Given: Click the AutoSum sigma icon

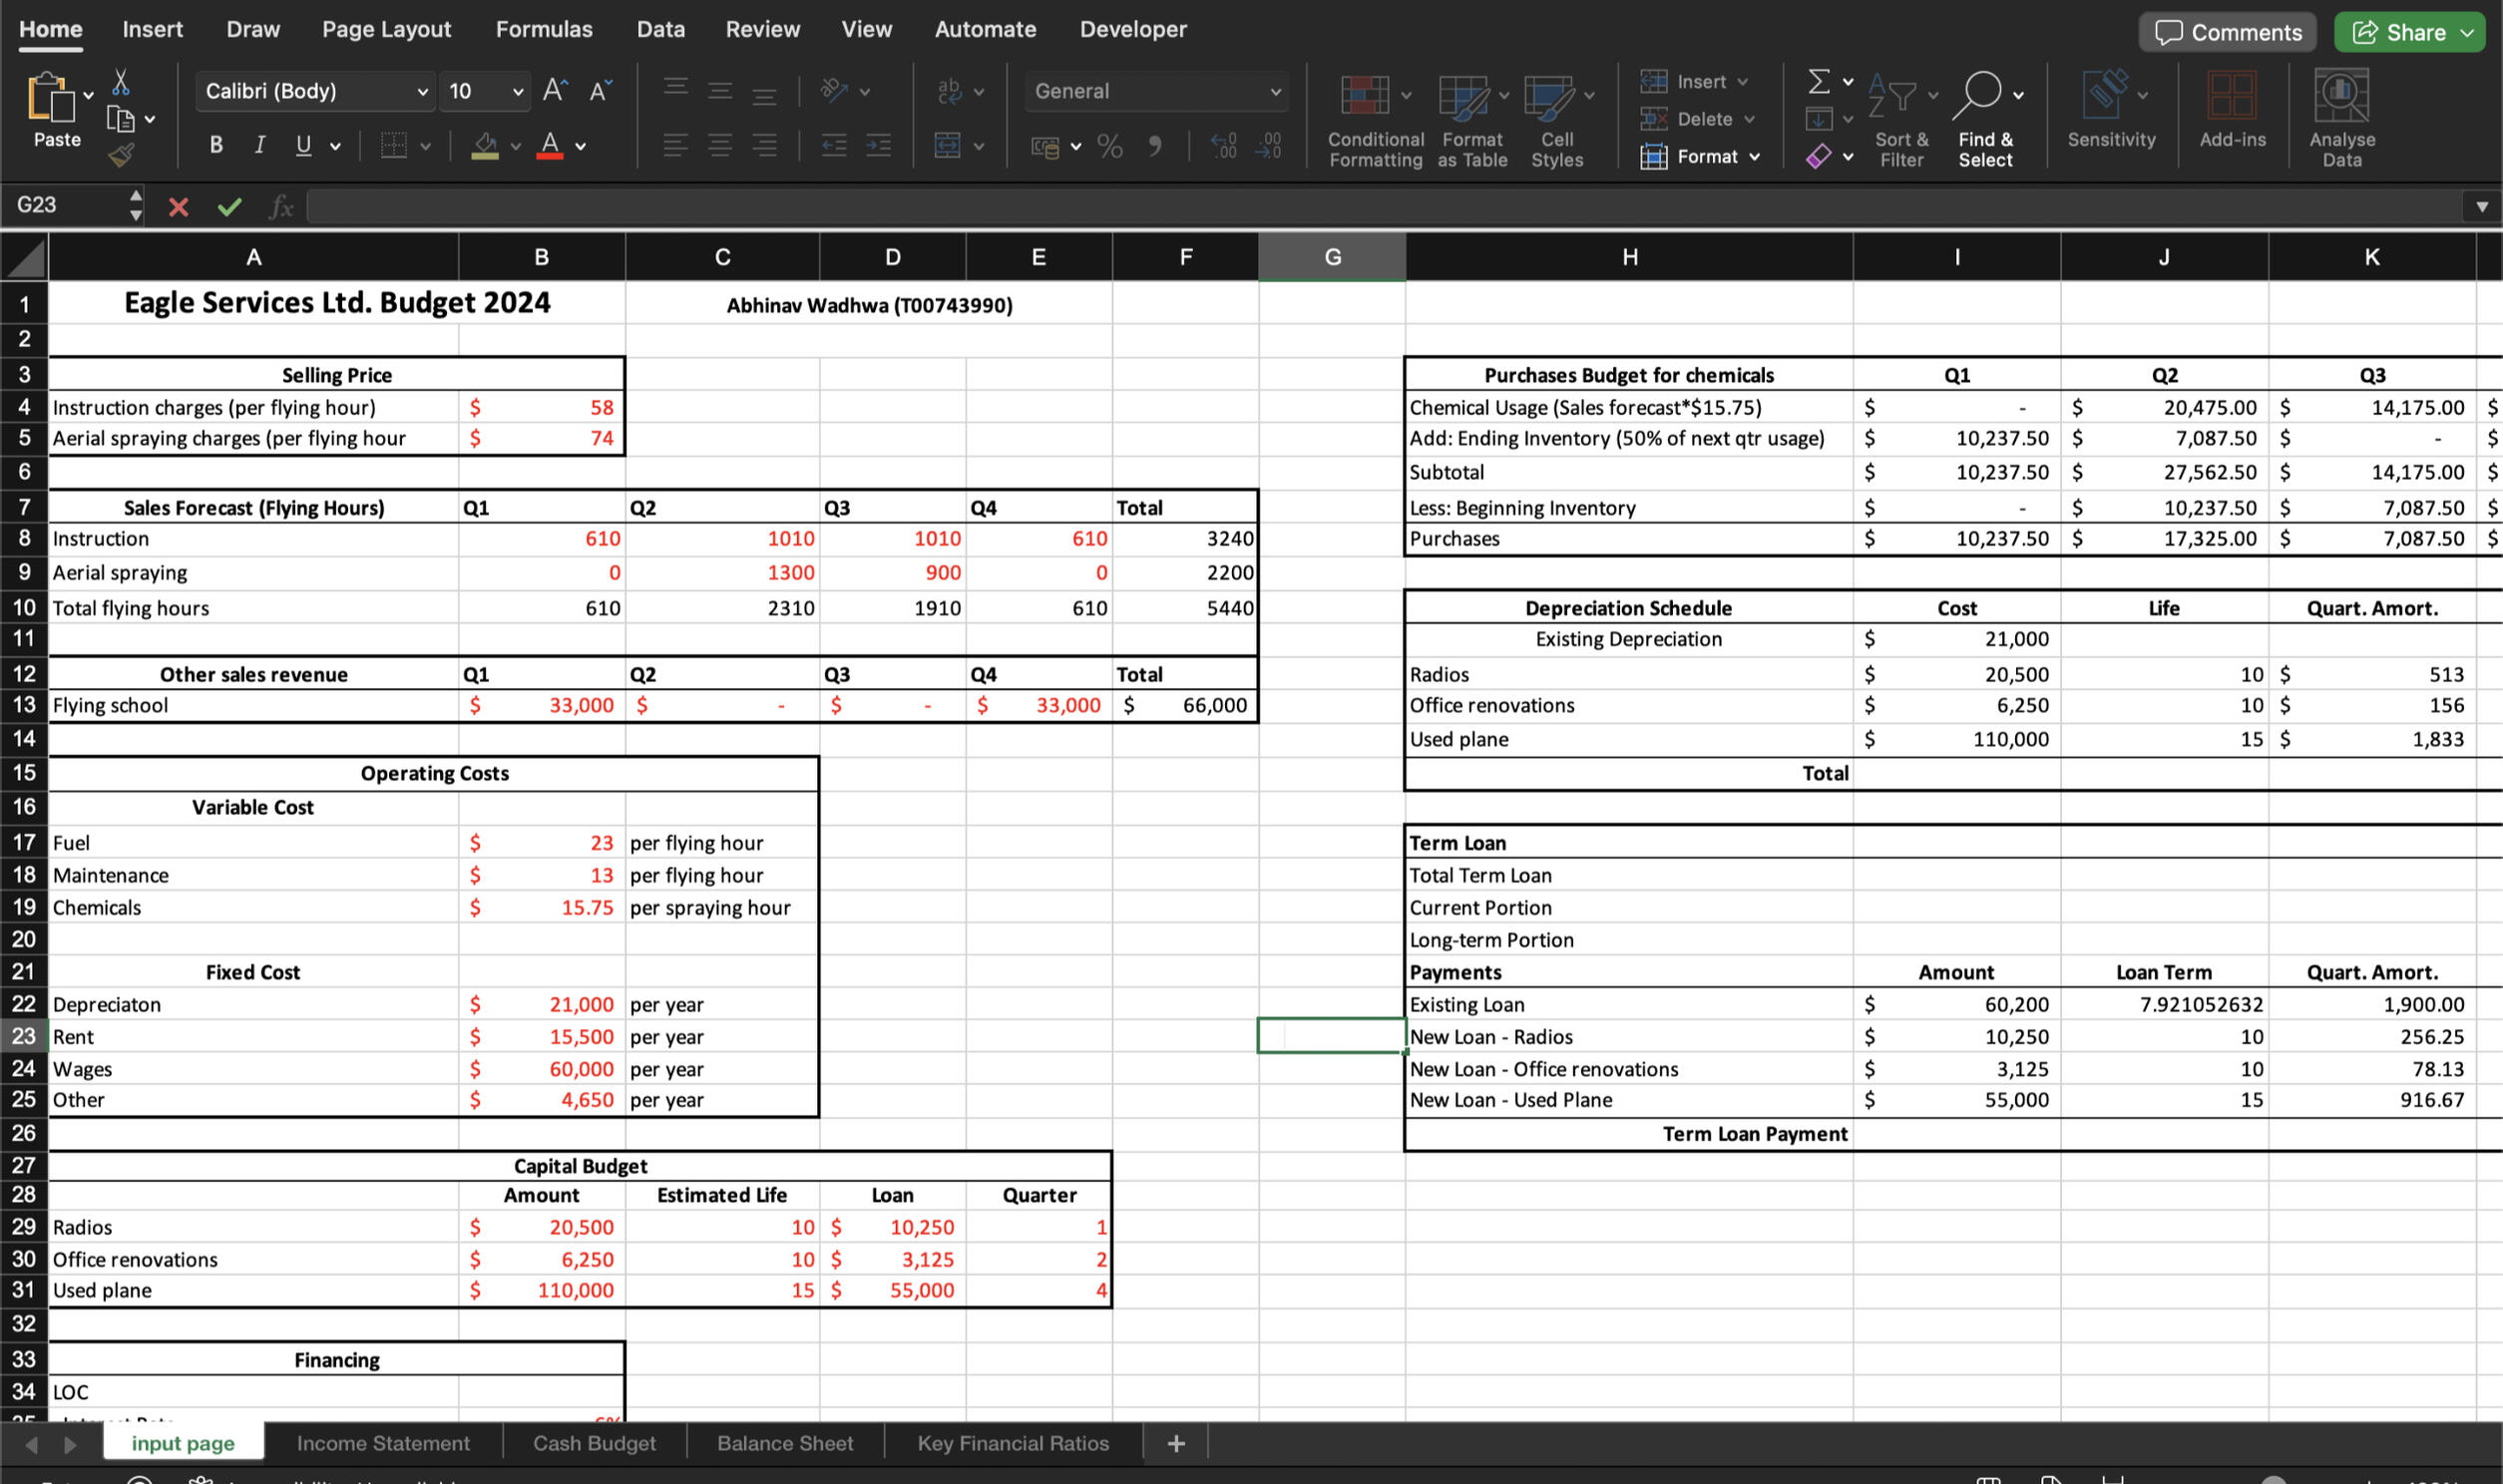Looking at the screenshot, I should pos(1819,81).
